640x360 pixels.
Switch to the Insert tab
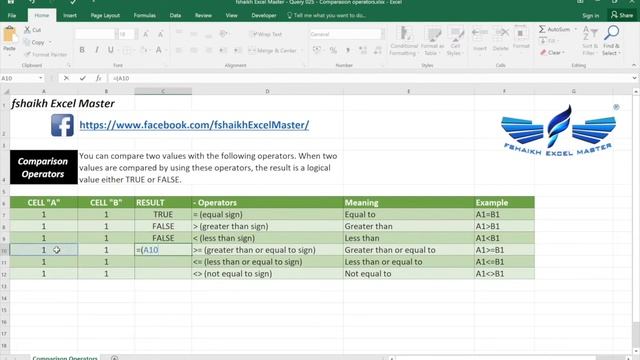point(70,15)
